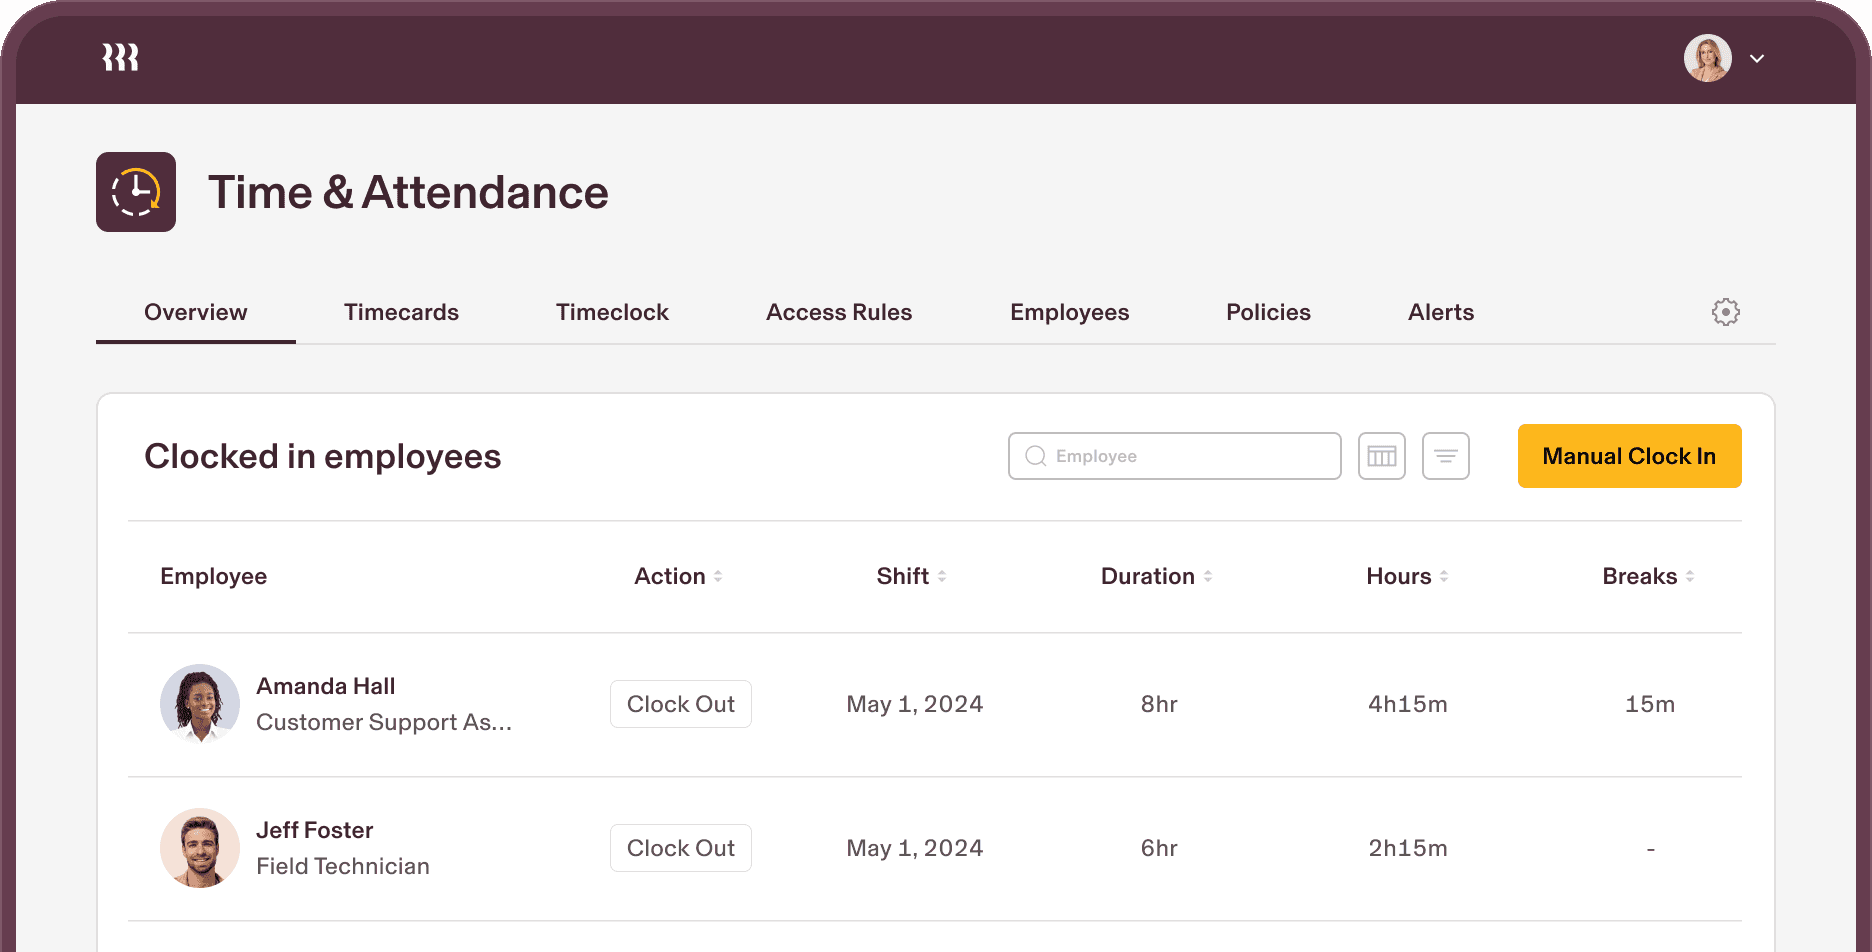Open settings via the gear icon
Image resolution: width=1872 pixels, height=952 pixels.
(1725, 312)
